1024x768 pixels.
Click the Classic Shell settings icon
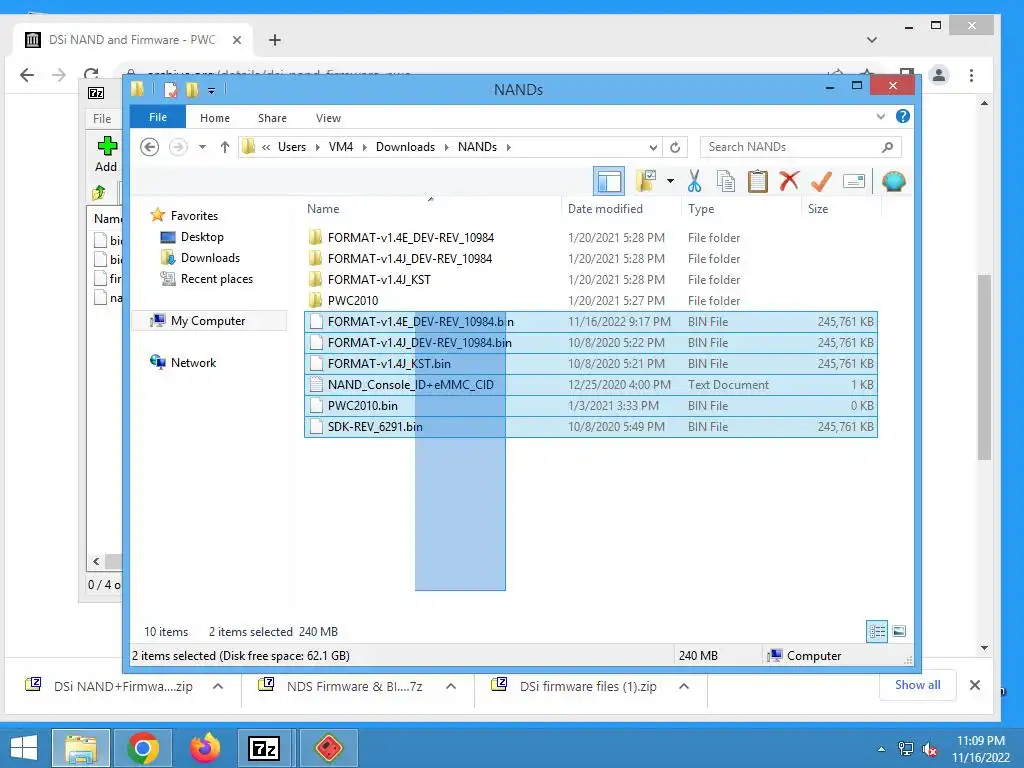(x=893, y=181)
